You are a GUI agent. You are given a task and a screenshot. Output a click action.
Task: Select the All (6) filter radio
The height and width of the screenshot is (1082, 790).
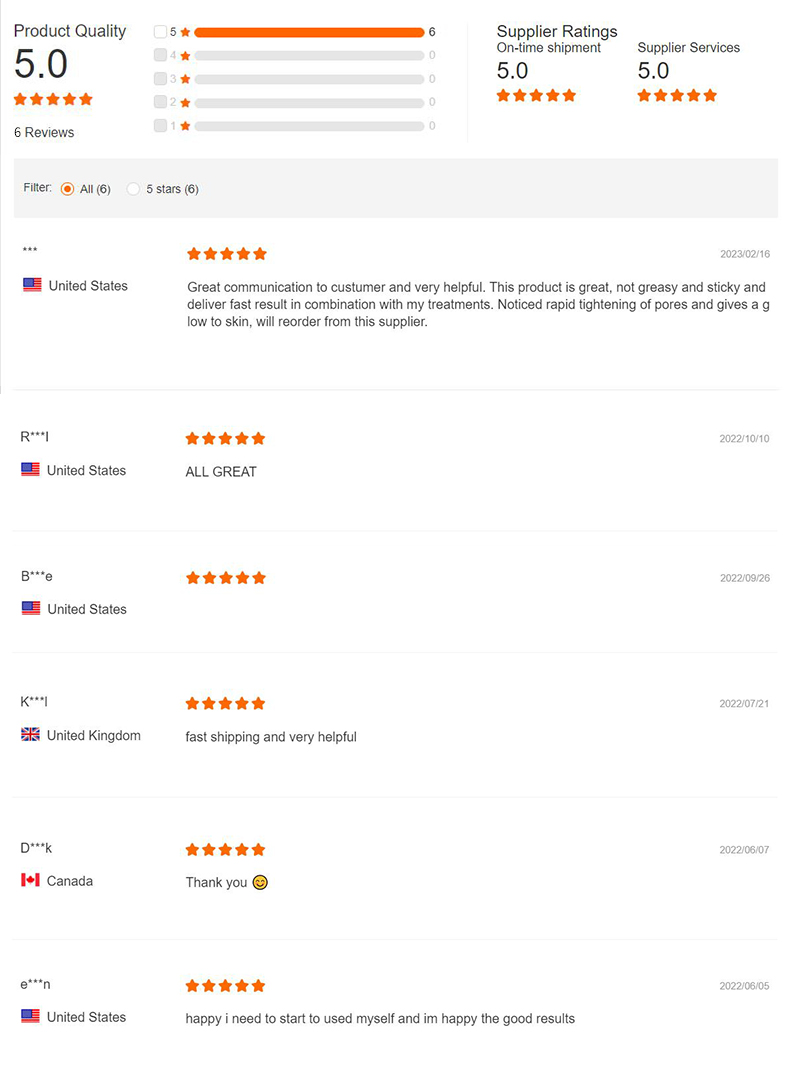point(67,189)
